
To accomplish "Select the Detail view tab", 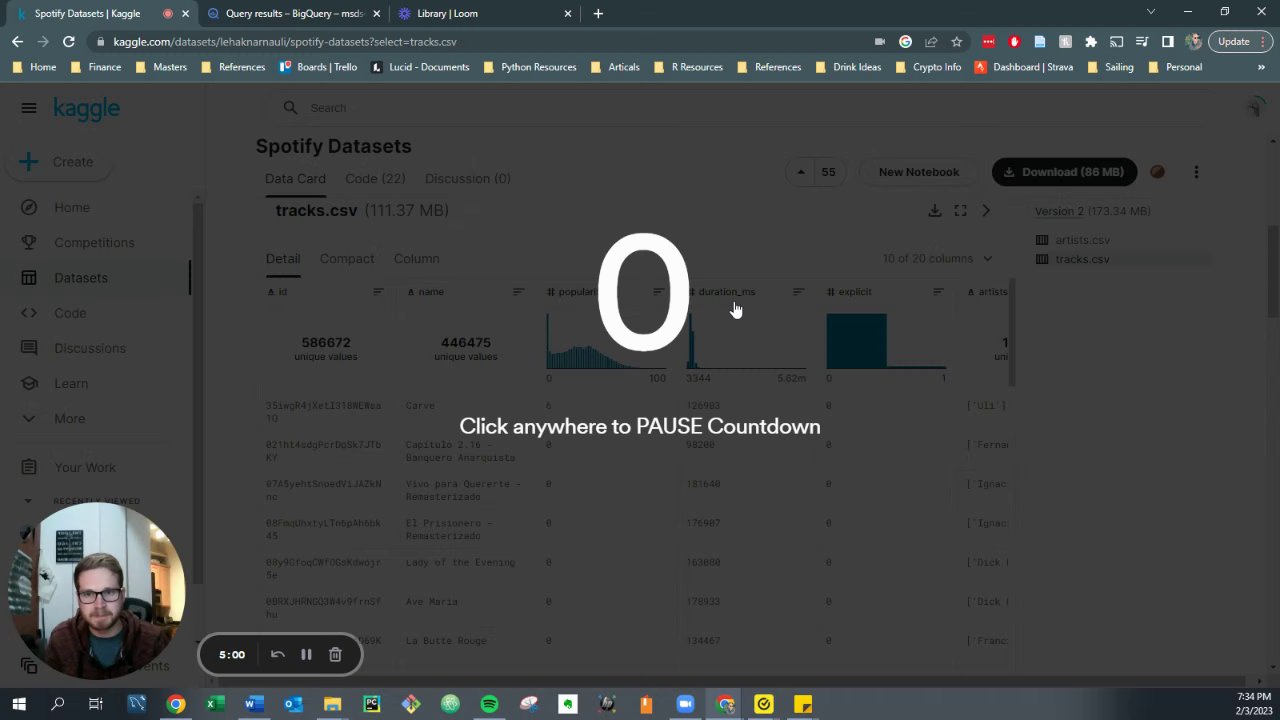I will click(x=283, y=258).
